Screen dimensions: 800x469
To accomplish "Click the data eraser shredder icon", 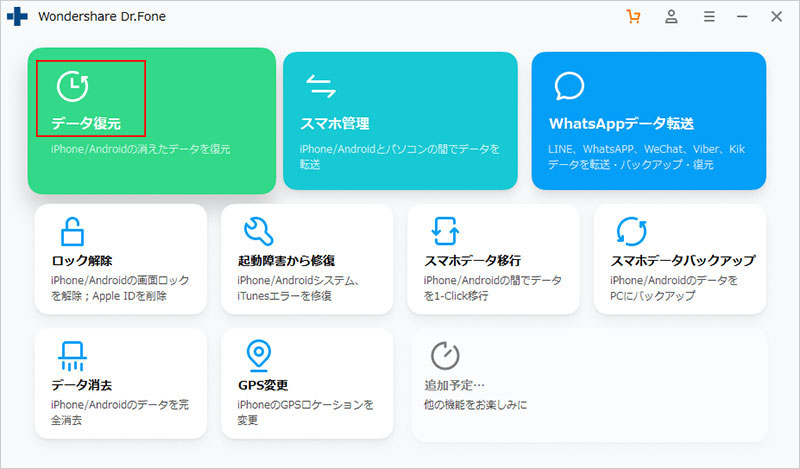I will click(x=72, y=354).
